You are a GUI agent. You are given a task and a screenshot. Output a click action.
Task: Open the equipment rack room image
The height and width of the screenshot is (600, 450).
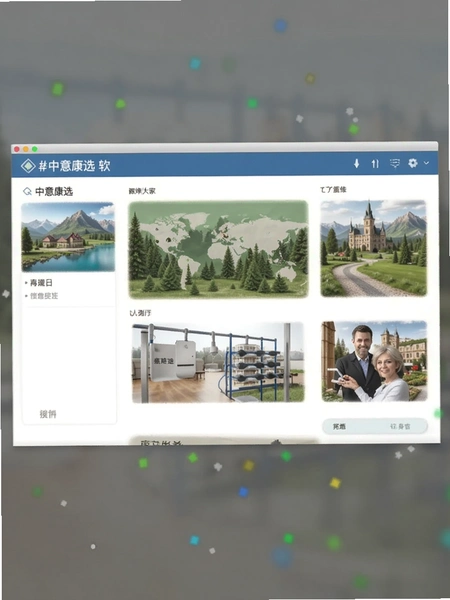[x=218, y=362]
